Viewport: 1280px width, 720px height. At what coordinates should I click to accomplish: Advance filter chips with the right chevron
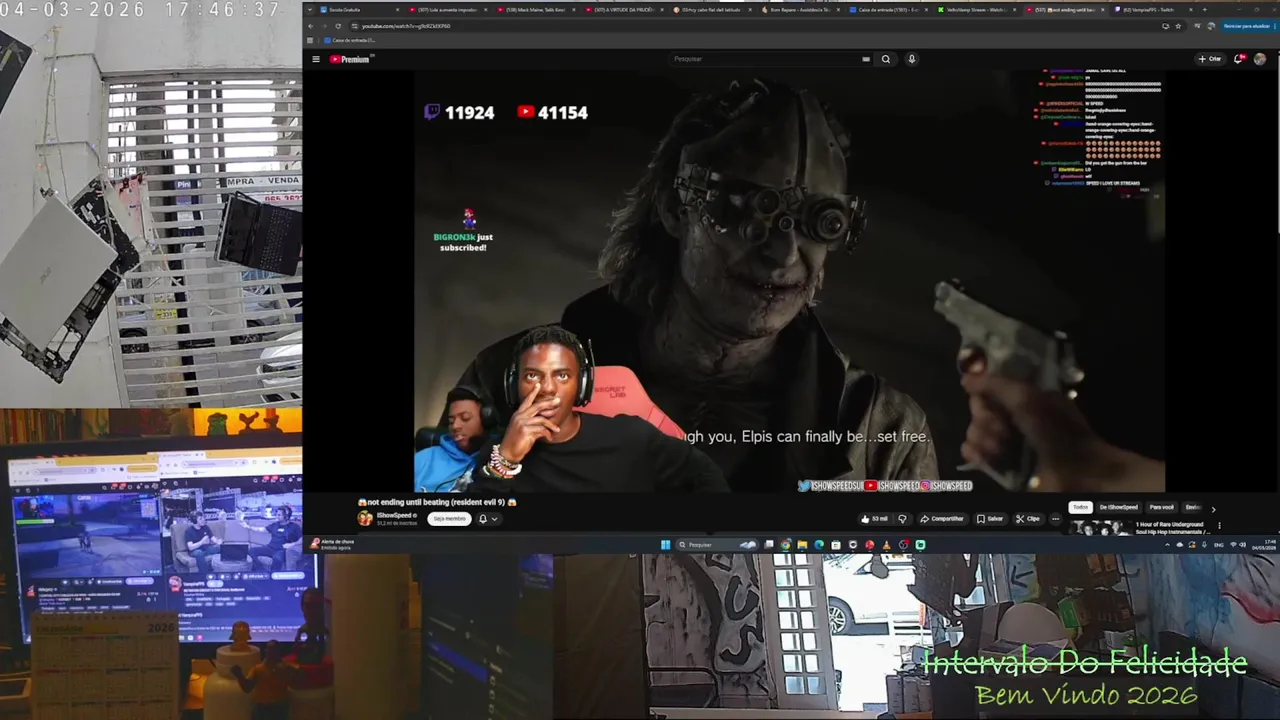[x=1213, y=509]
